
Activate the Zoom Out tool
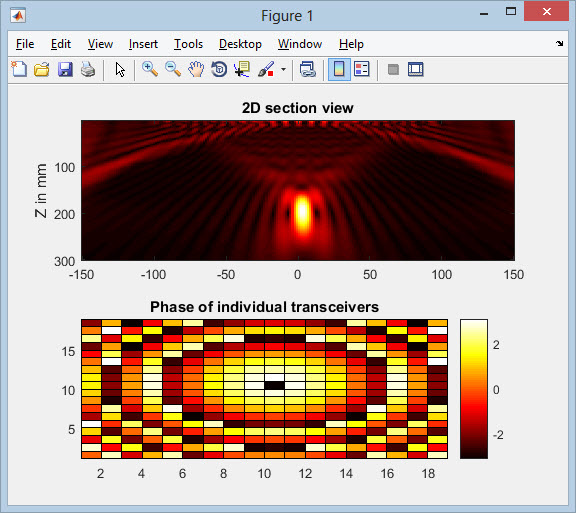pos(173,69)
